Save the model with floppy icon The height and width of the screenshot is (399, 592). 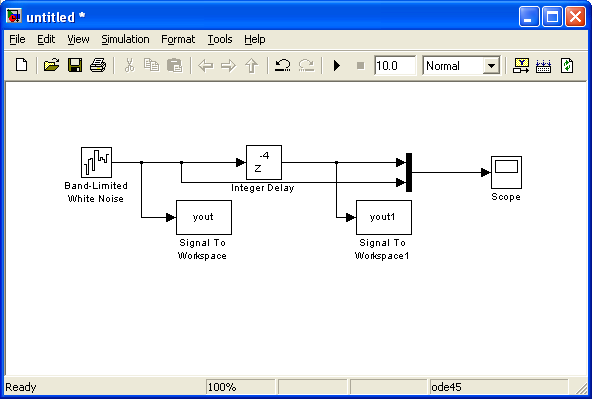[x=75, y=65]
